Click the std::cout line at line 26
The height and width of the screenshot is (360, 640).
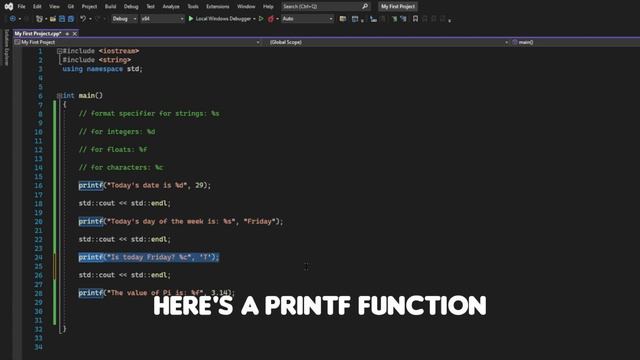124,275
